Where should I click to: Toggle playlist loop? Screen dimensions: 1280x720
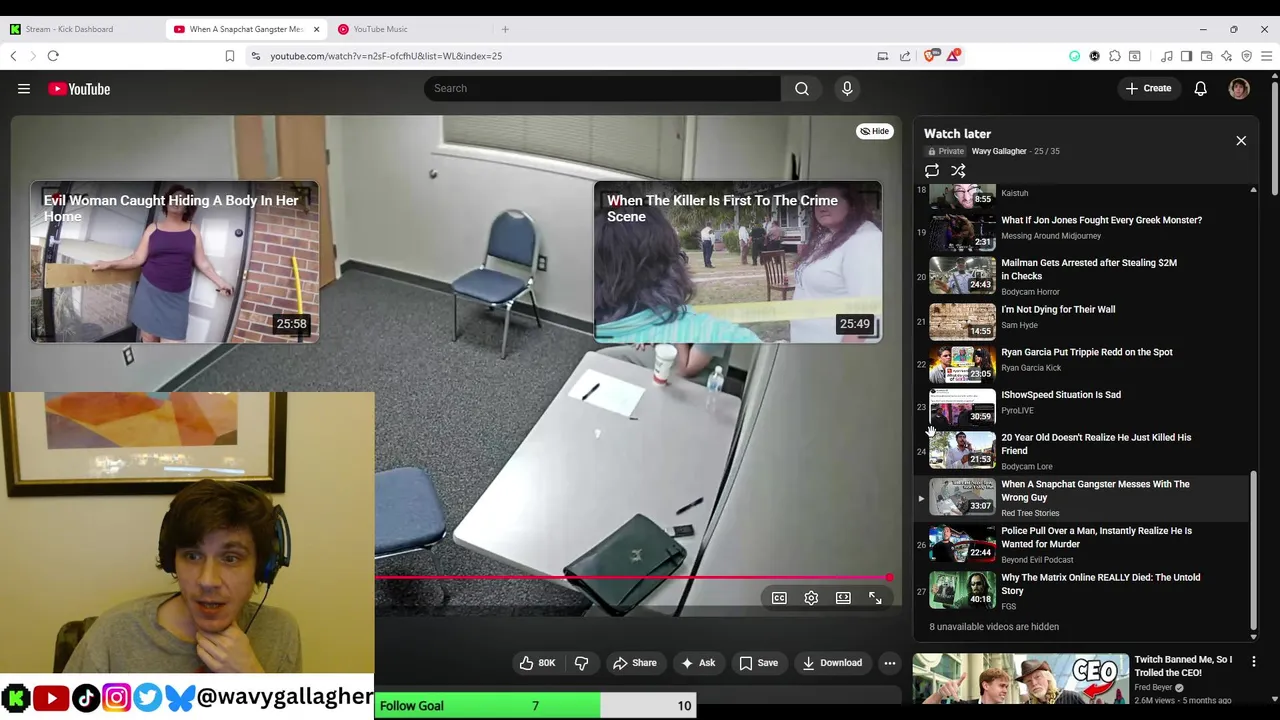click(932, 171)
